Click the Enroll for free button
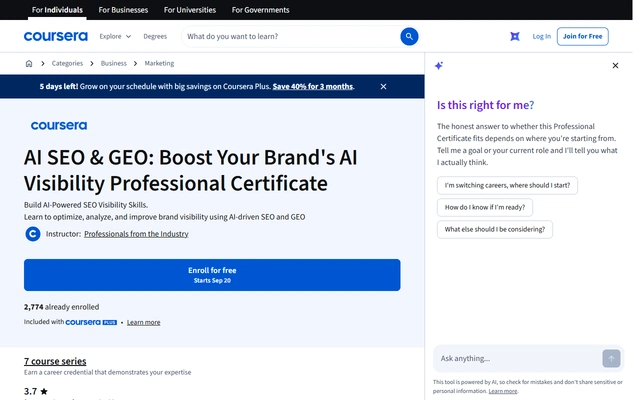Image resolution: width=640 pixels, height=400 pixels. pos(212,275)
